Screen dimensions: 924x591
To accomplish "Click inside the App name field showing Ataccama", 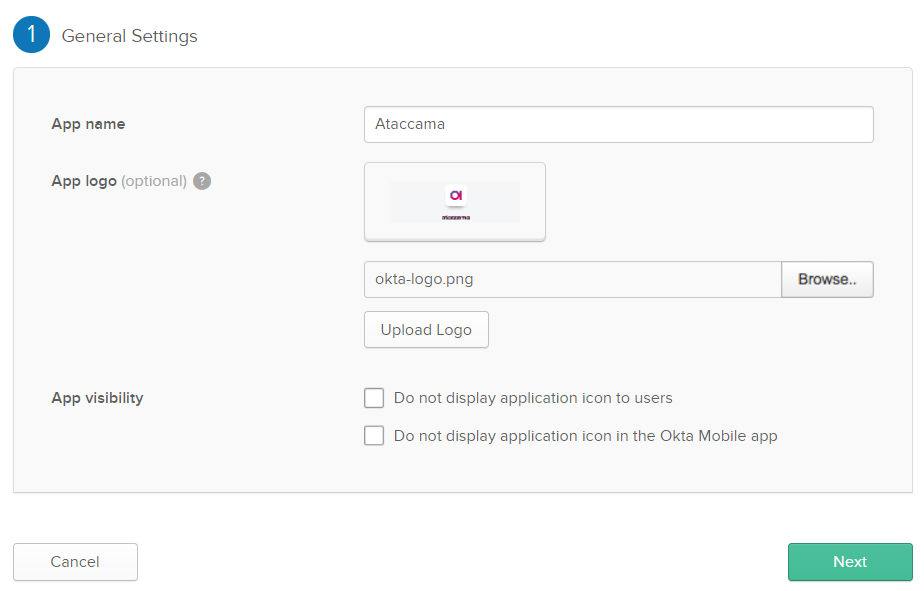I will pos(618,124).
